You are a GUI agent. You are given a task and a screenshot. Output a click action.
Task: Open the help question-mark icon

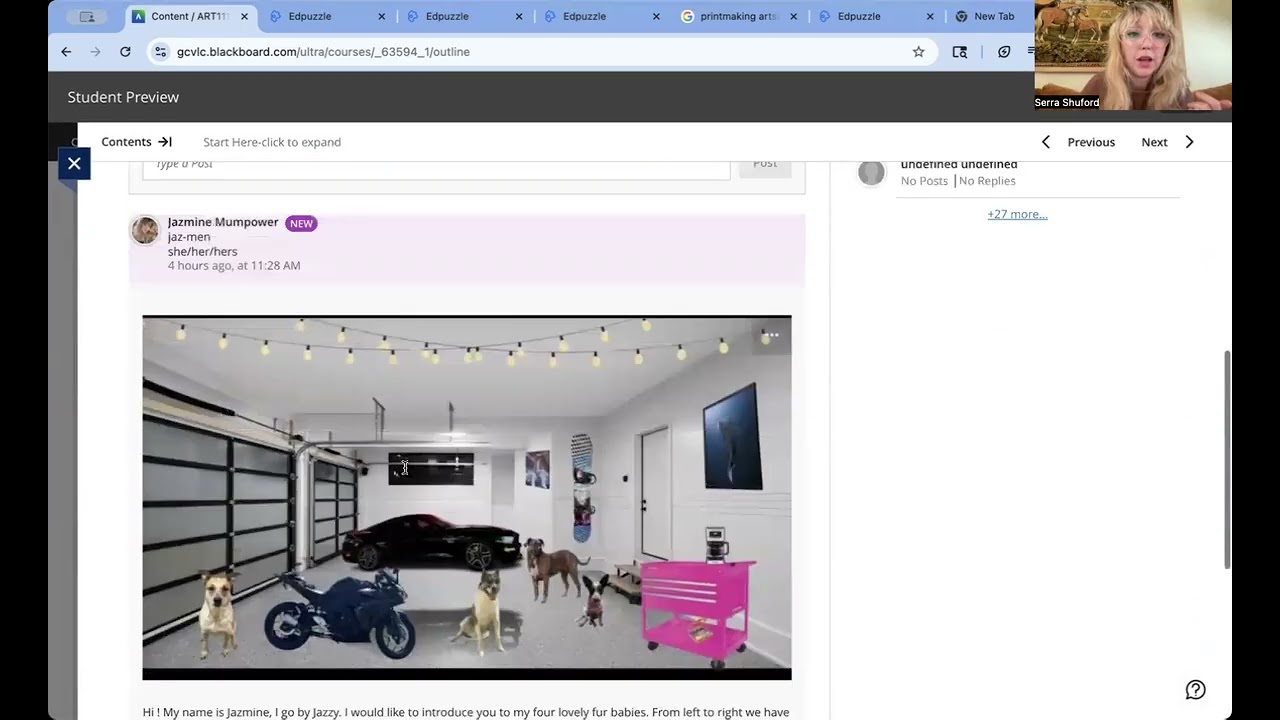pos(1195,690)
